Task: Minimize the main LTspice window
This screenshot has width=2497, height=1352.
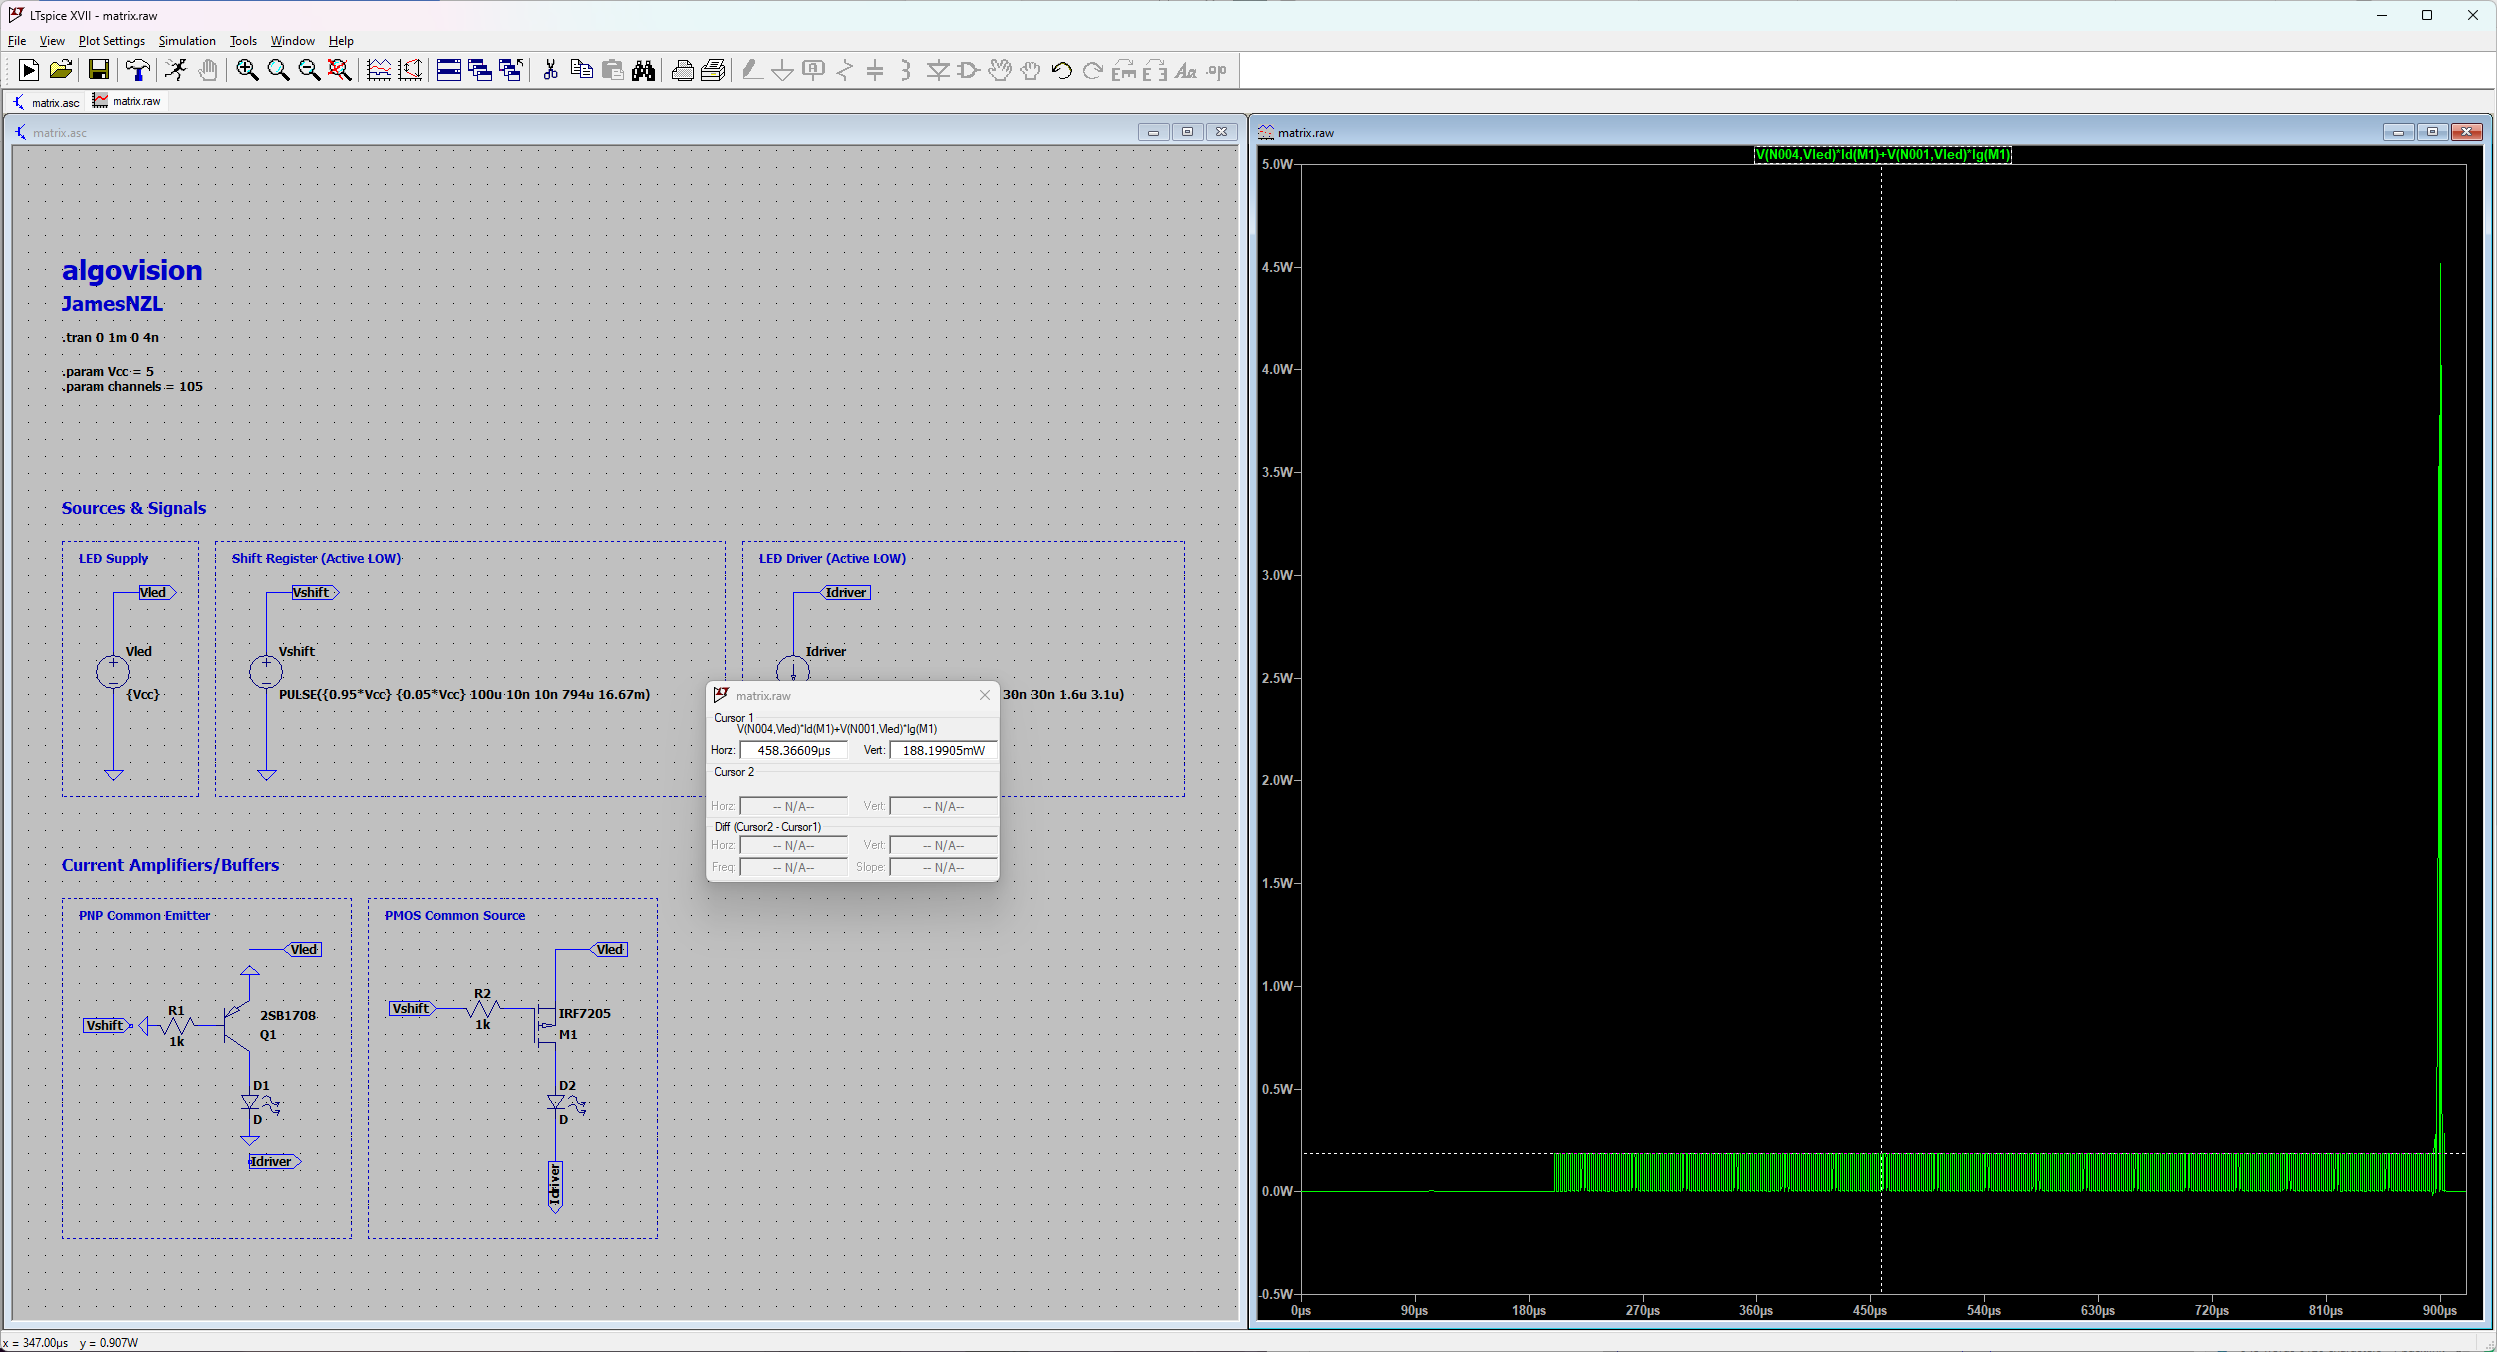Action: [2381, 15]
